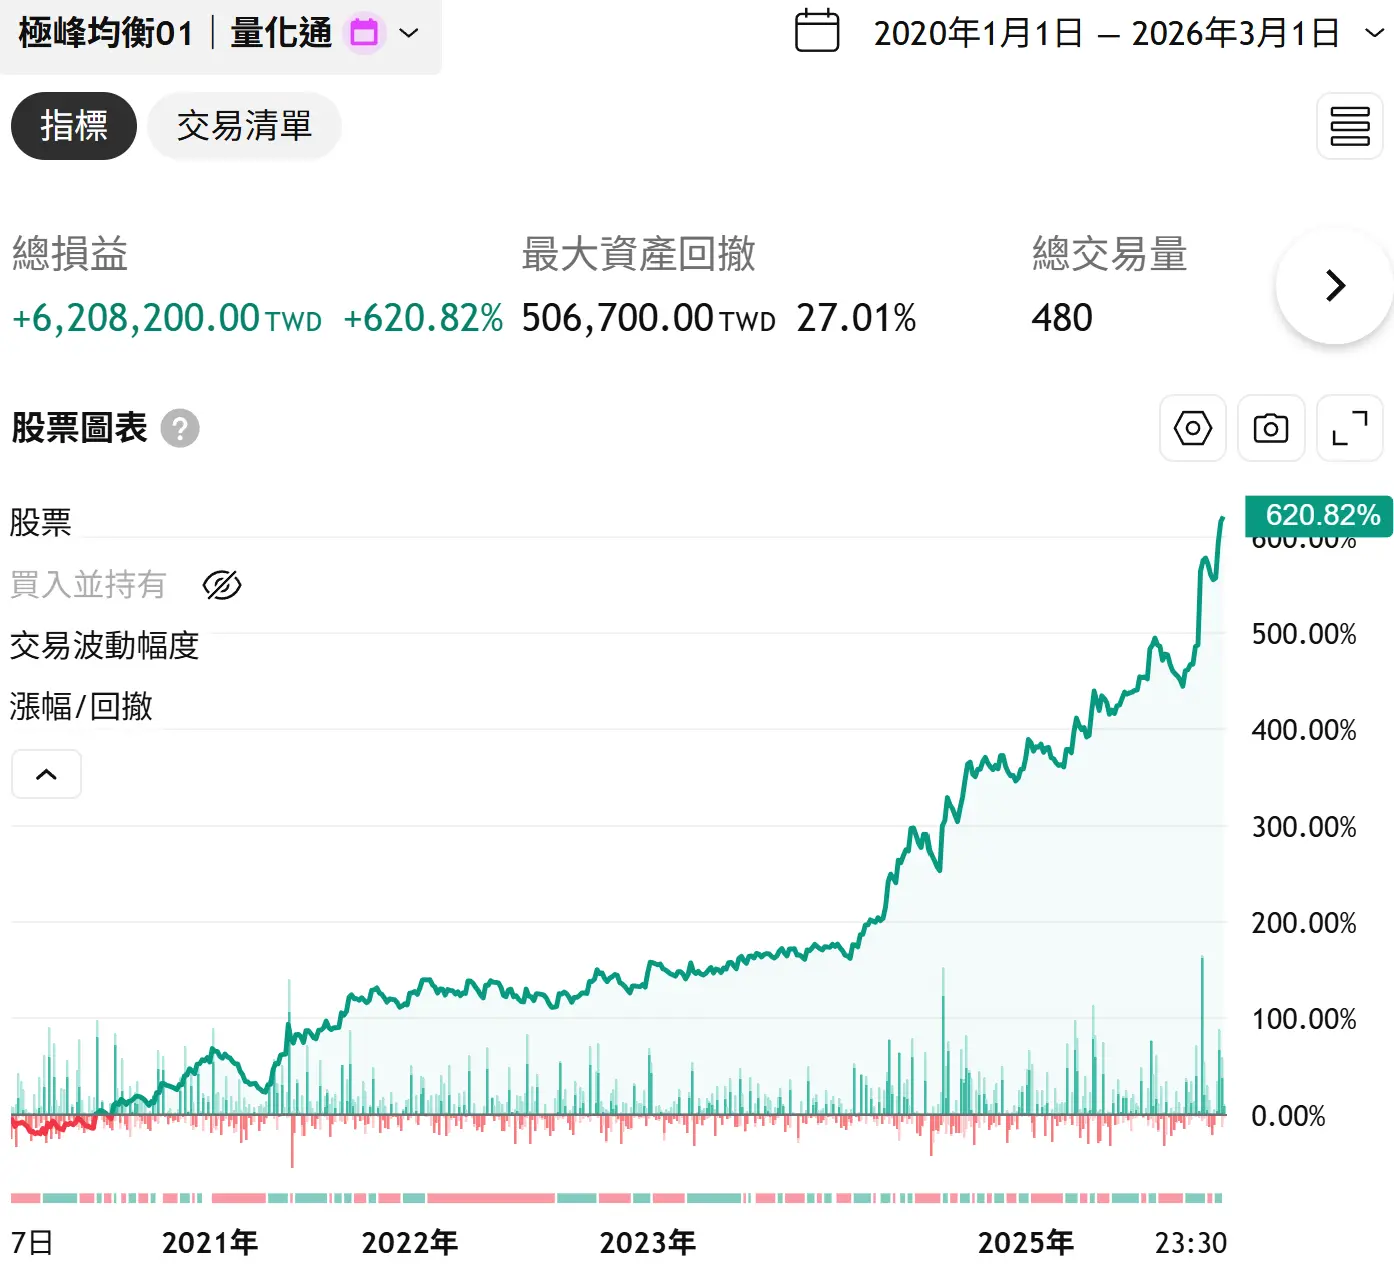1394x1265 pixels.
Task: Click the purple calendar icon next to 量化通
Action: [x=364, y=33]
